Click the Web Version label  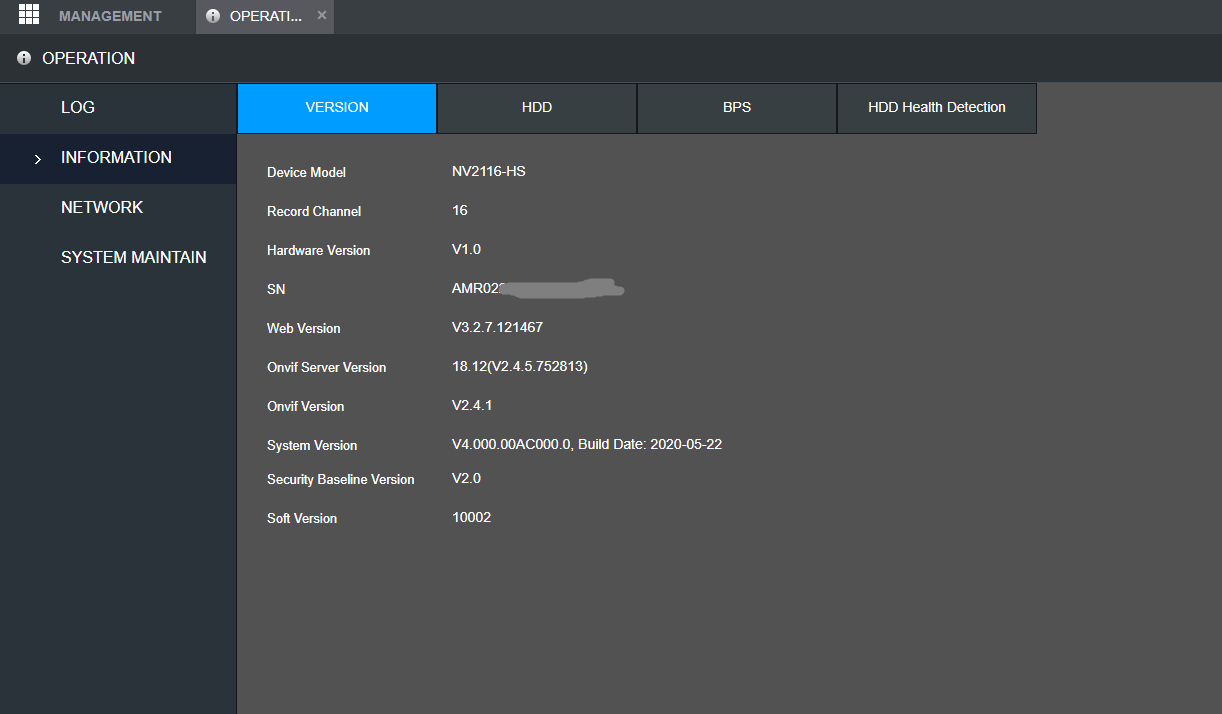click(x=304, y=329)
